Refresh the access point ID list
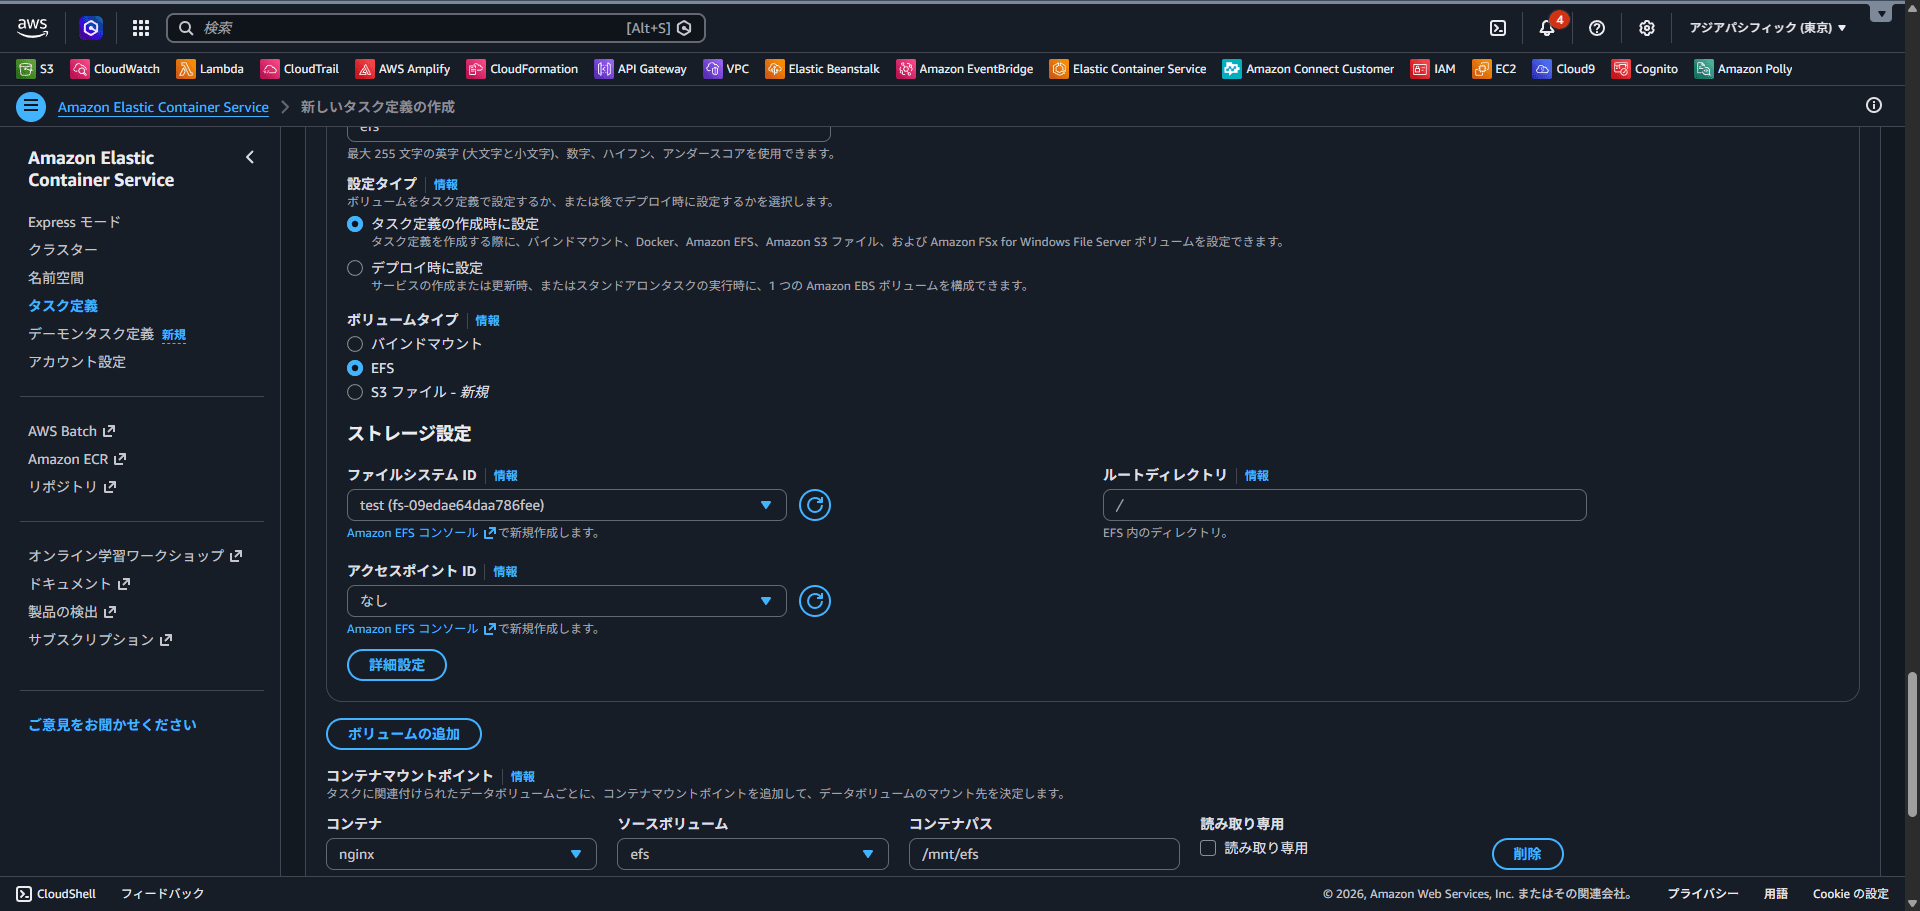Screen dimensions: 1920x911 [815, 601]
